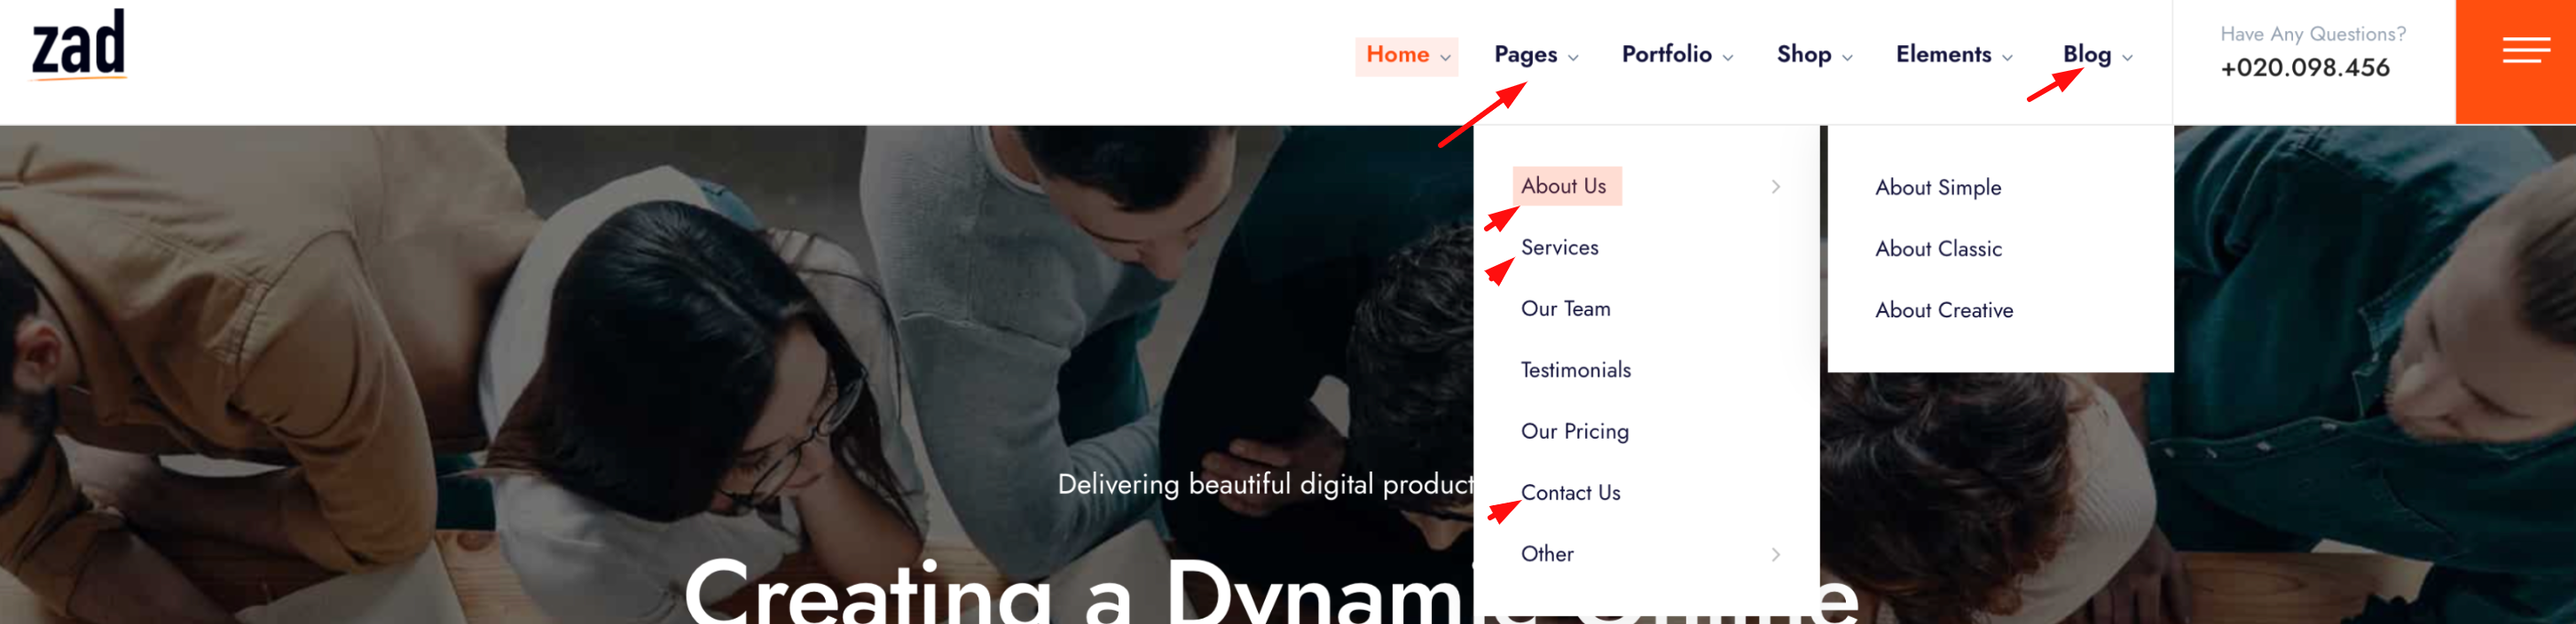Viewport: 2576px width, 624px height.
Task: Expand the About Us submenu arrow
Action: (1775, 187)
